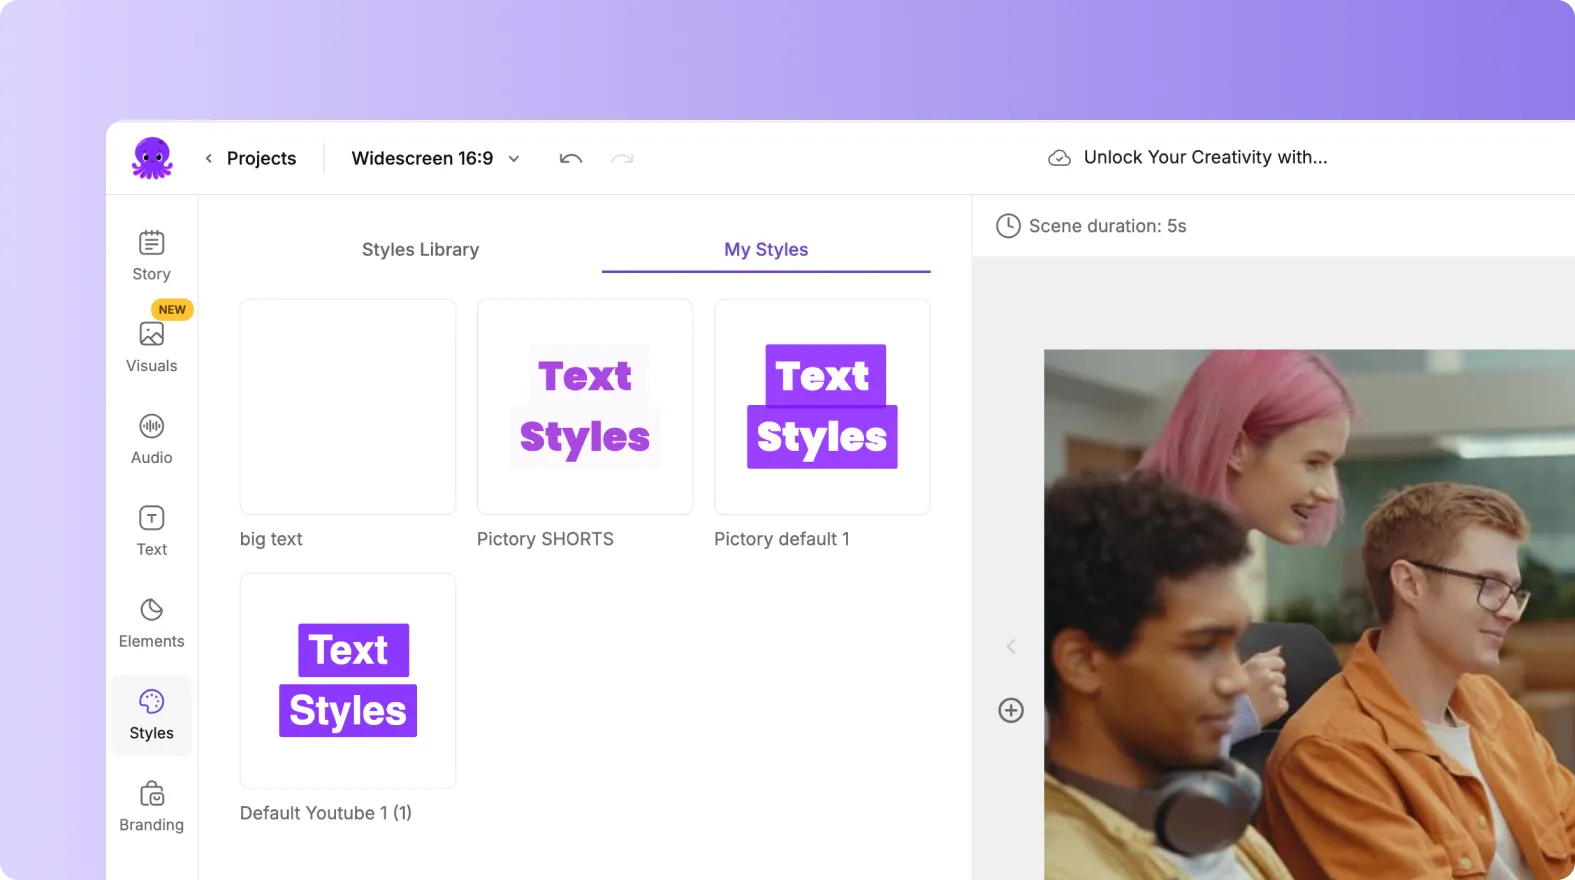The height and width of the screenshot is (880, 1575).
Task: Select the big text style thumbnail
Action: point(348,407)
